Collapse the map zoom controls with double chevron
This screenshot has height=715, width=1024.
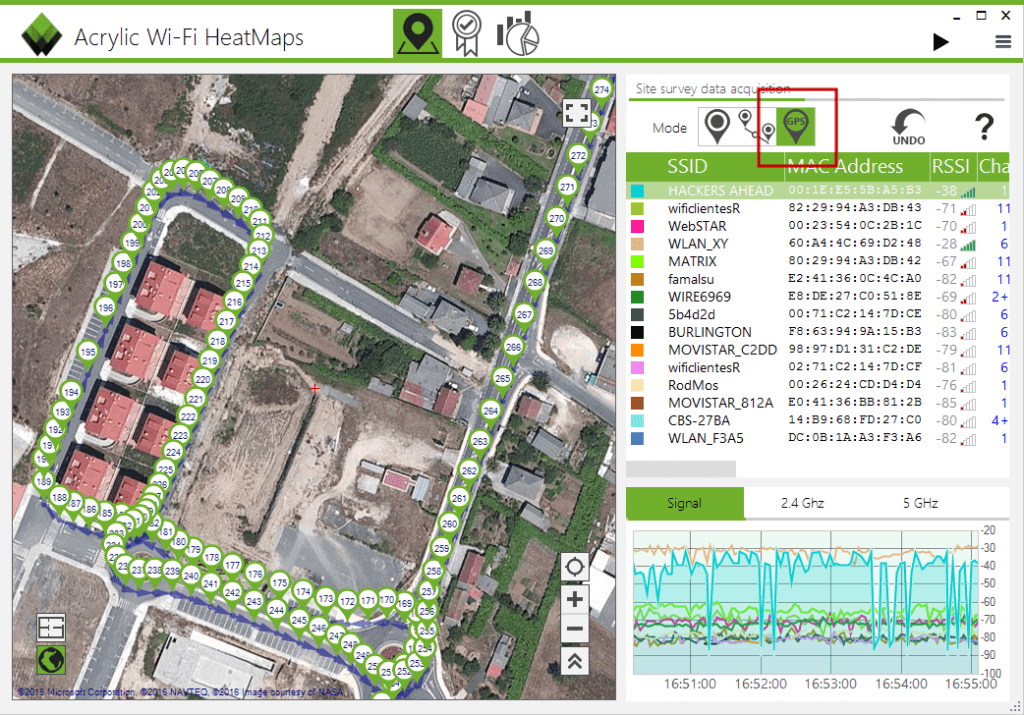(575, 660)
